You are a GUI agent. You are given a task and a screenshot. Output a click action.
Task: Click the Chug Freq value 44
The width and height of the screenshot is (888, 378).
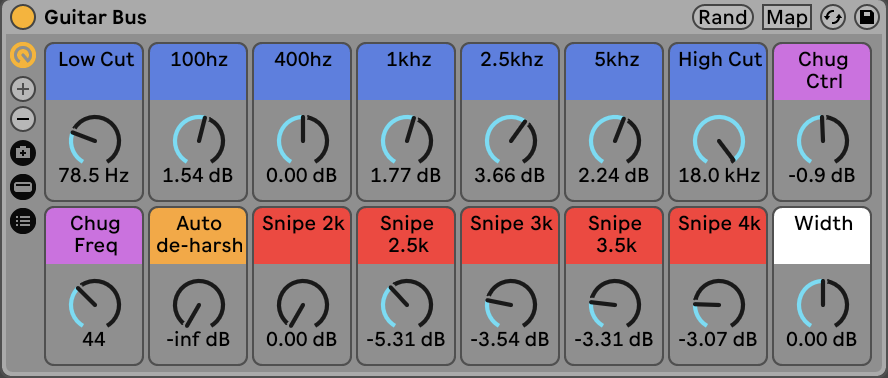click(94, 340)
